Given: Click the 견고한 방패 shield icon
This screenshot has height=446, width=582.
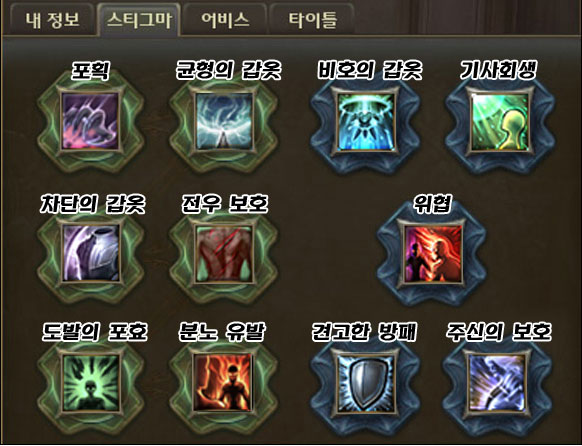Looking at the screenshot, I should coord(366,383).
